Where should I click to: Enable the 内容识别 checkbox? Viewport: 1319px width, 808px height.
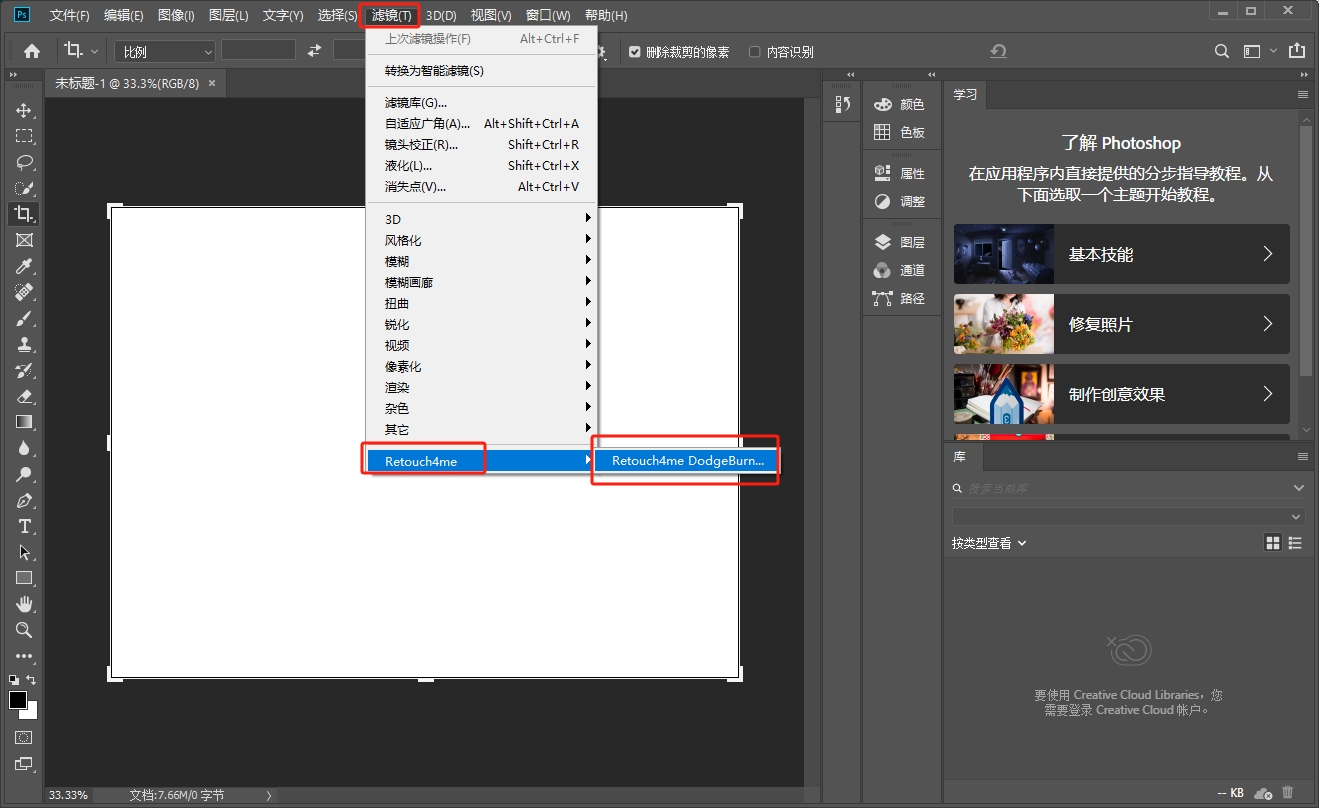(x=754, y=52)
